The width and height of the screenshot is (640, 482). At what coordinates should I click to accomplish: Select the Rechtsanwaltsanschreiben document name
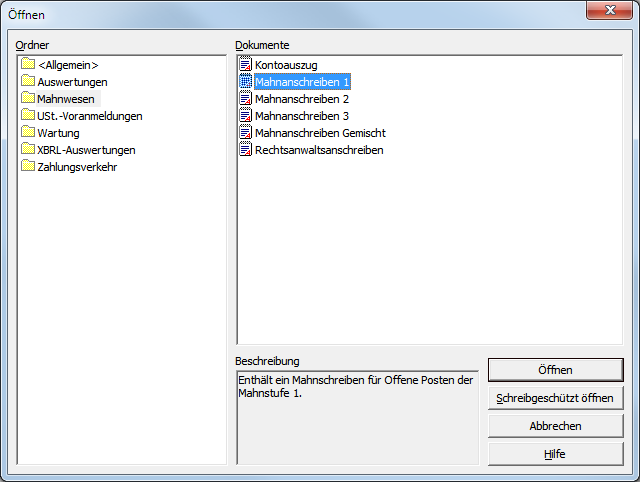click(x=319, y=150)
